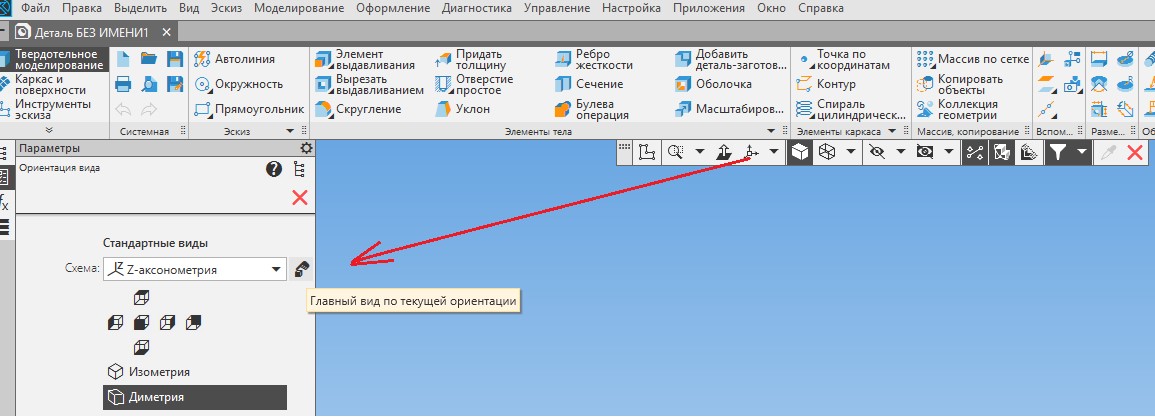Open print preview with the magnifier page icon
Viewport: 1155px width, 417px height.
(x=149, y=84)
